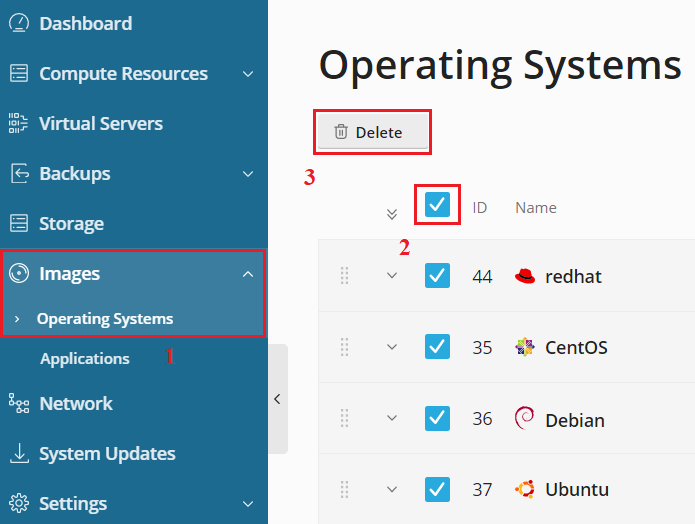Click the Dashboard gauge icon

coord(19,23)
